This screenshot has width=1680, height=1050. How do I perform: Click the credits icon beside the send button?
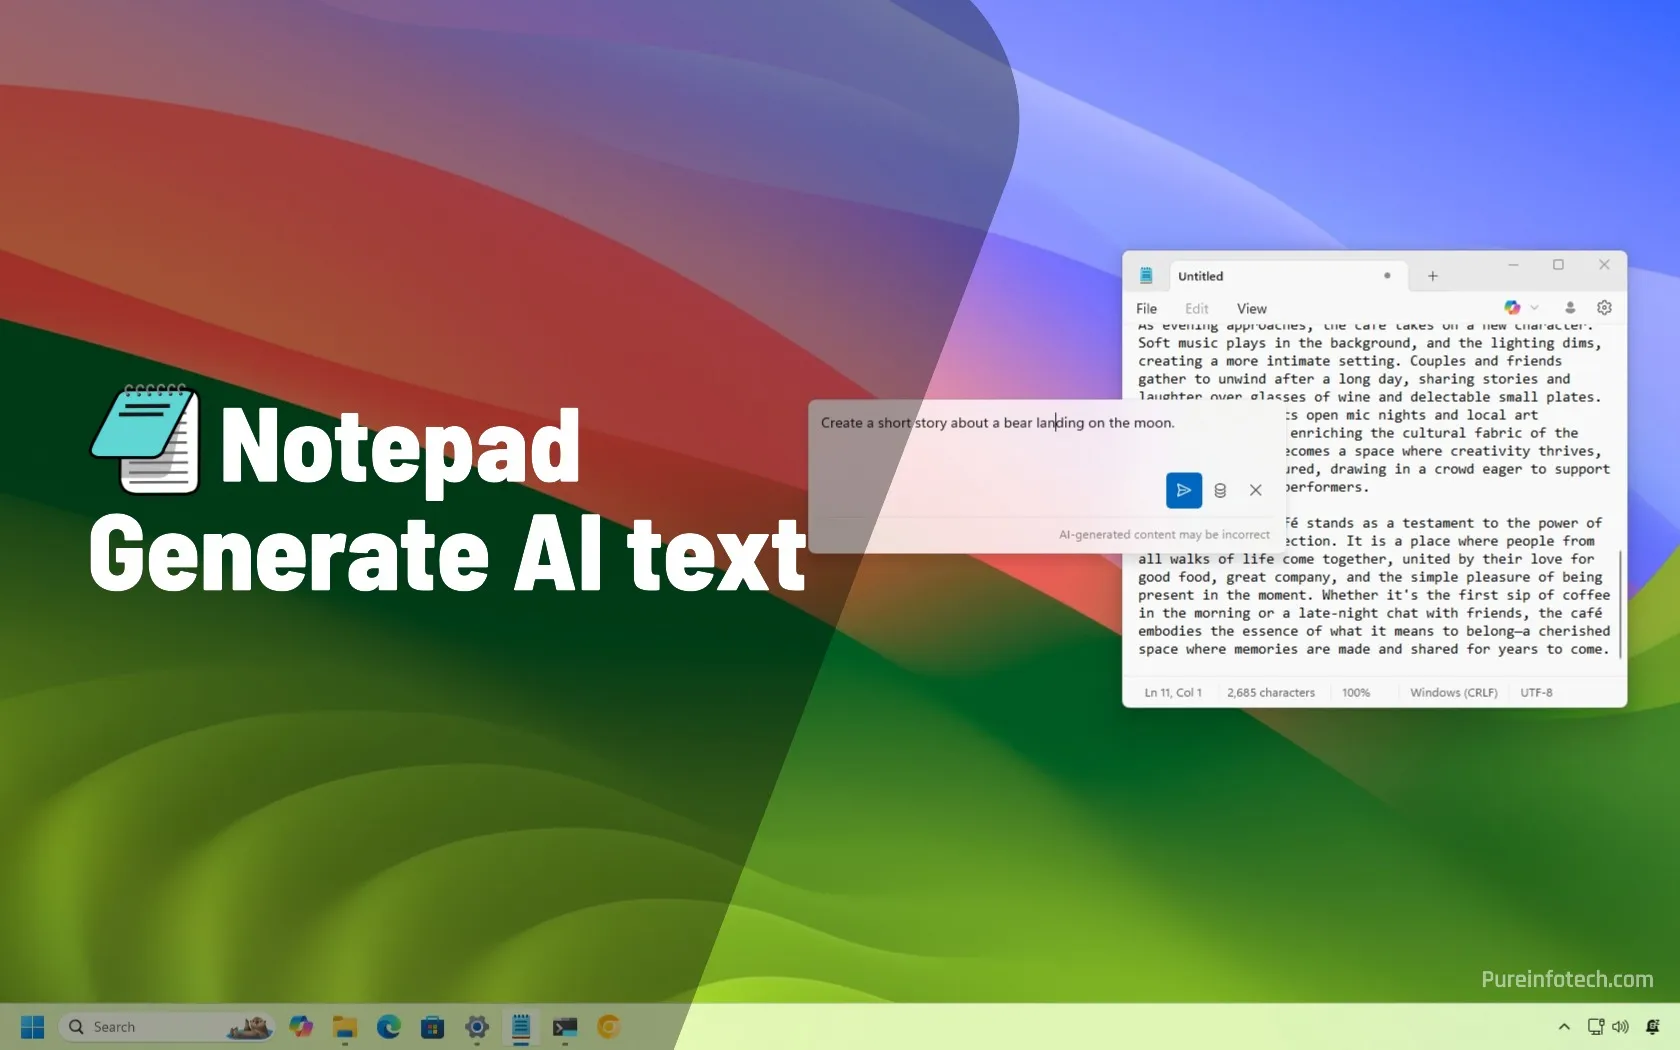tap(1220, 490)
